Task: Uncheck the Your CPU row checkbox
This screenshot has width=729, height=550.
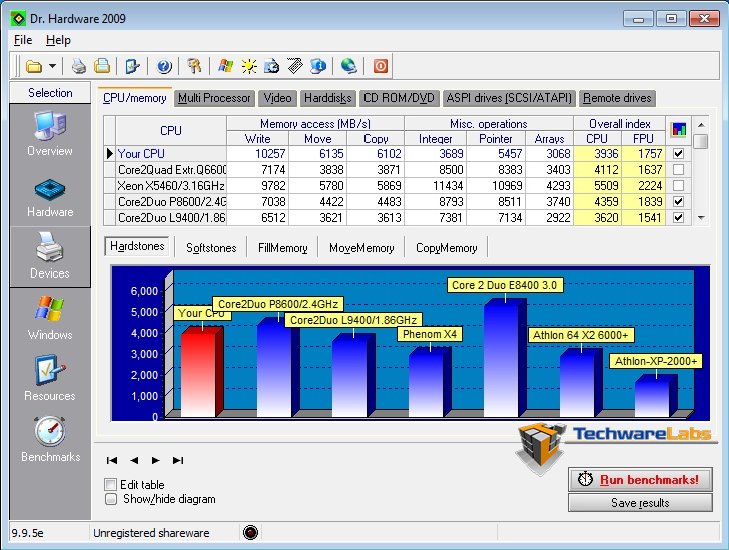Action: pos(678,153)
